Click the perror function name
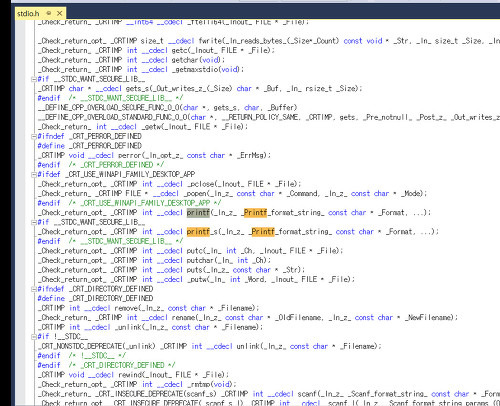Image resolution: width=500 pixels, height=406 pixels. [129, 155]
